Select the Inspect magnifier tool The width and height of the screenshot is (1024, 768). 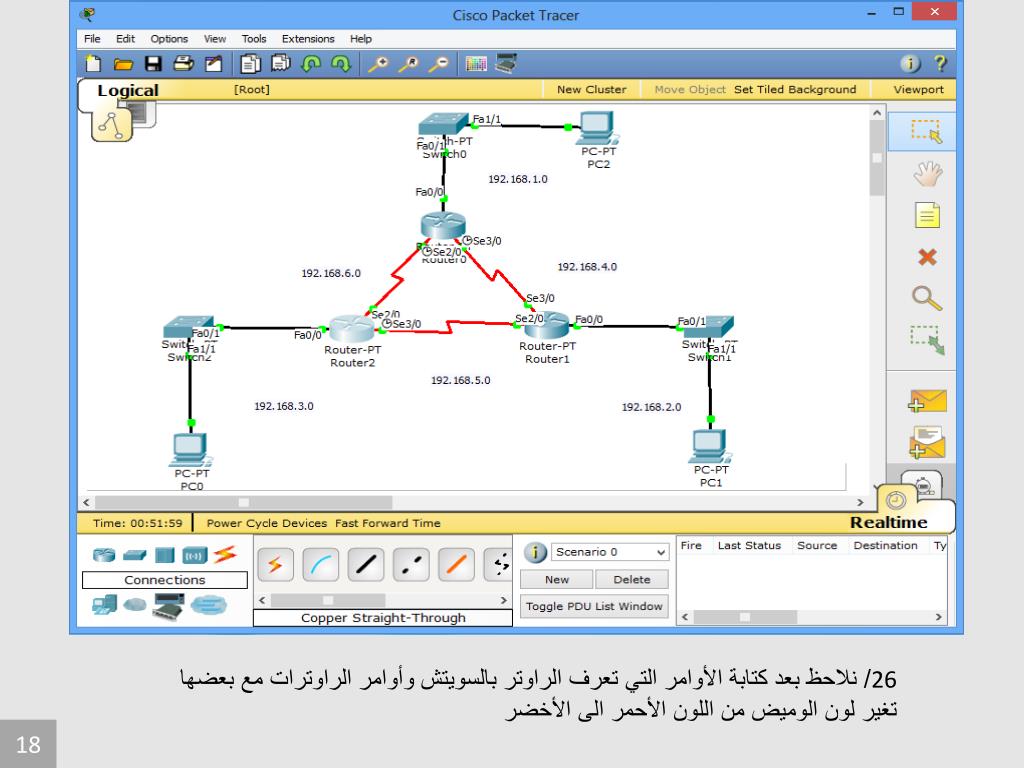coord(927,298)
